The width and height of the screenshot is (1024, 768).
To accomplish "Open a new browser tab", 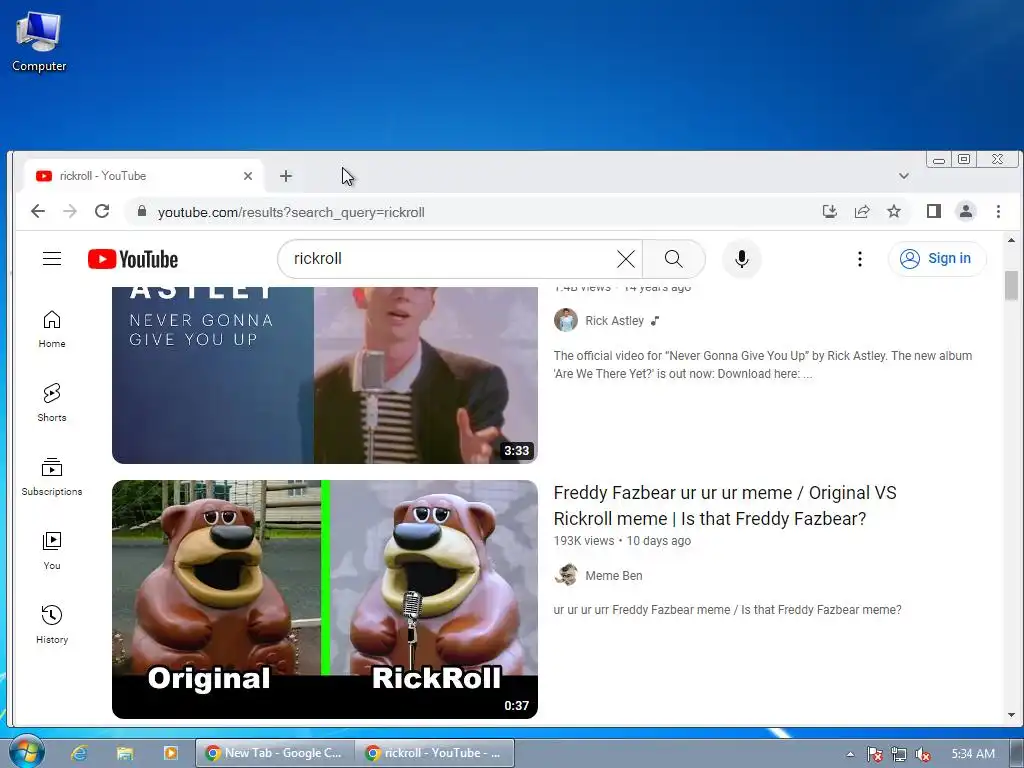I will 285,176.
